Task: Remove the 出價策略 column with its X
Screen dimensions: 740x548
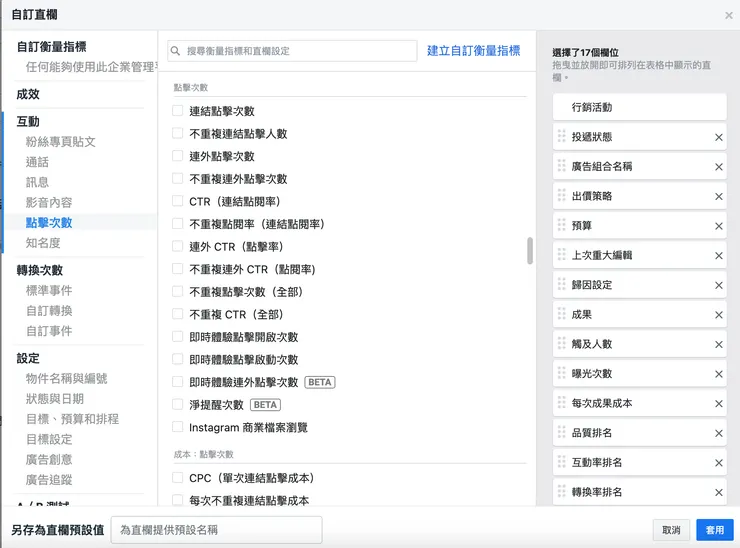Action: tap(718, 196)
